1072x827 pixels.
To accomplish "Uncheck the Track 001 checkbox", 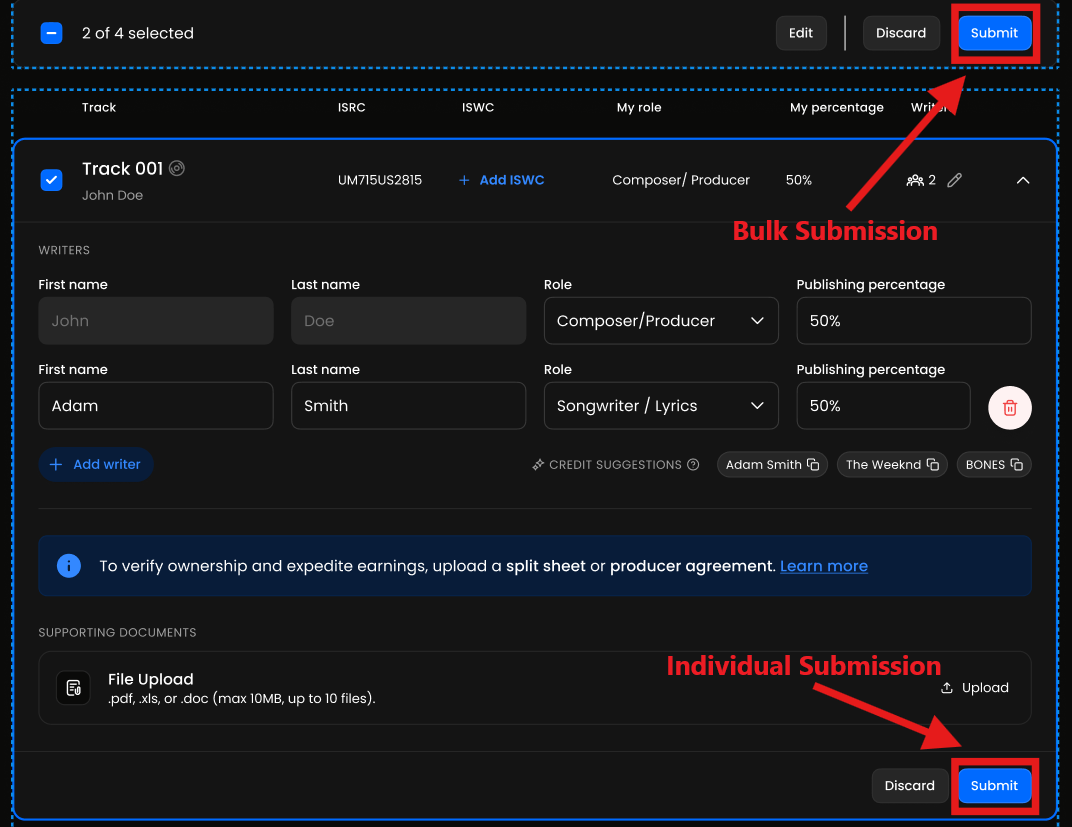I will [51, 180].
